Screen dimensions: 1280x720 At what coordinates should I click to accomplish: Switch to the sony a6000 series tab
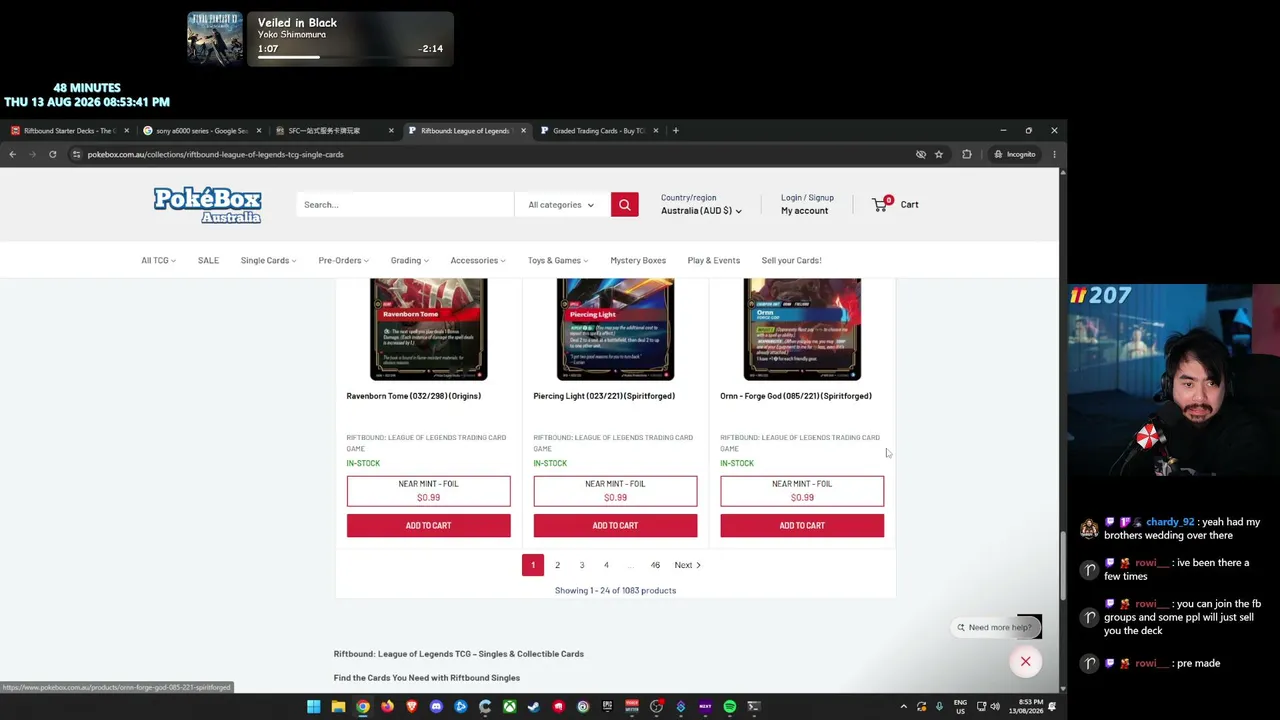[x=202, y=130]
